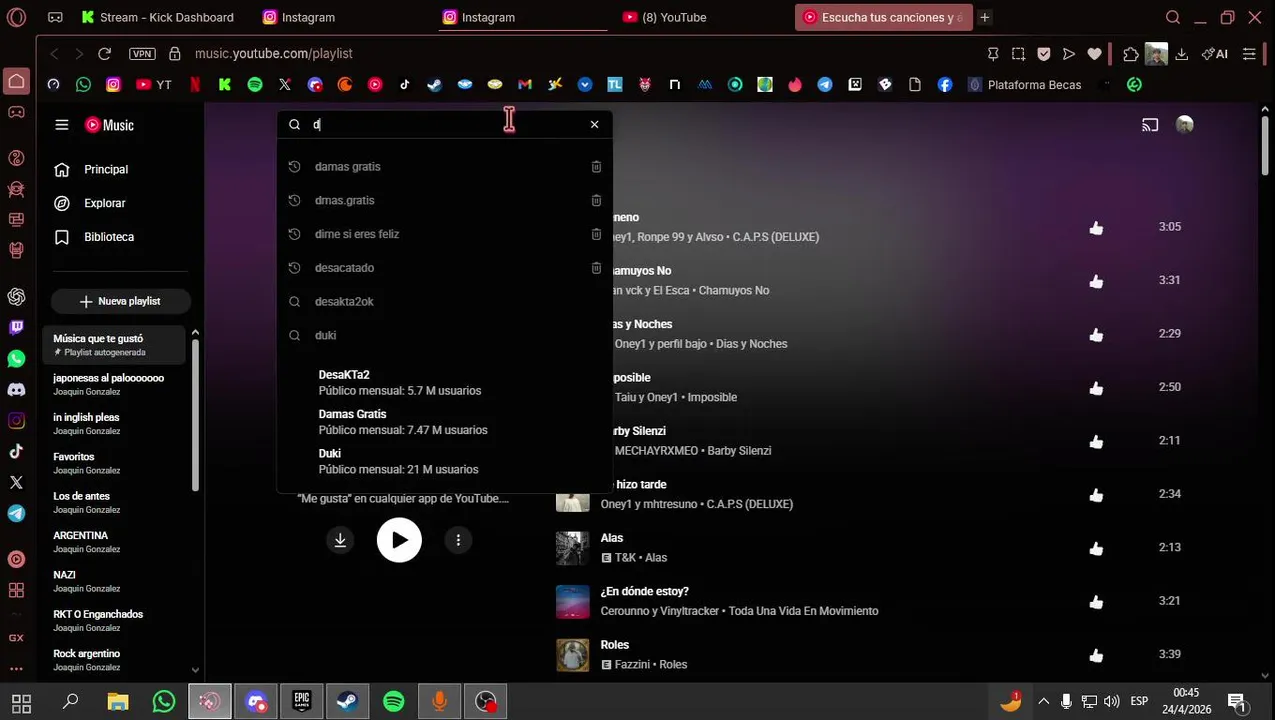Open the 'Los de antes' playlist
The height and width of the screenshot is (720, 1275).
click(114, 502)
